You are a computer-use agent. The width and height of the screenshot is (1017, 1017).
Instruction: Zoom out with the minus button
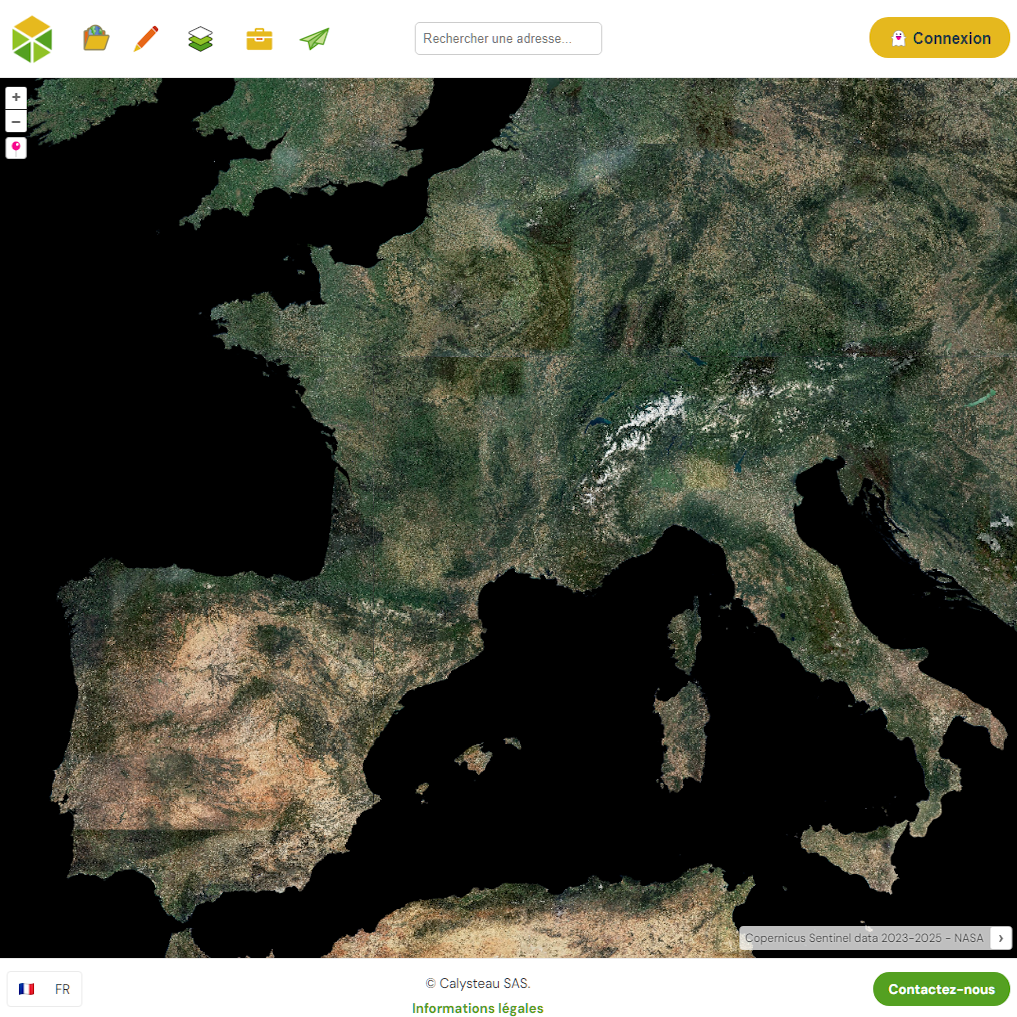click(16, 121)
